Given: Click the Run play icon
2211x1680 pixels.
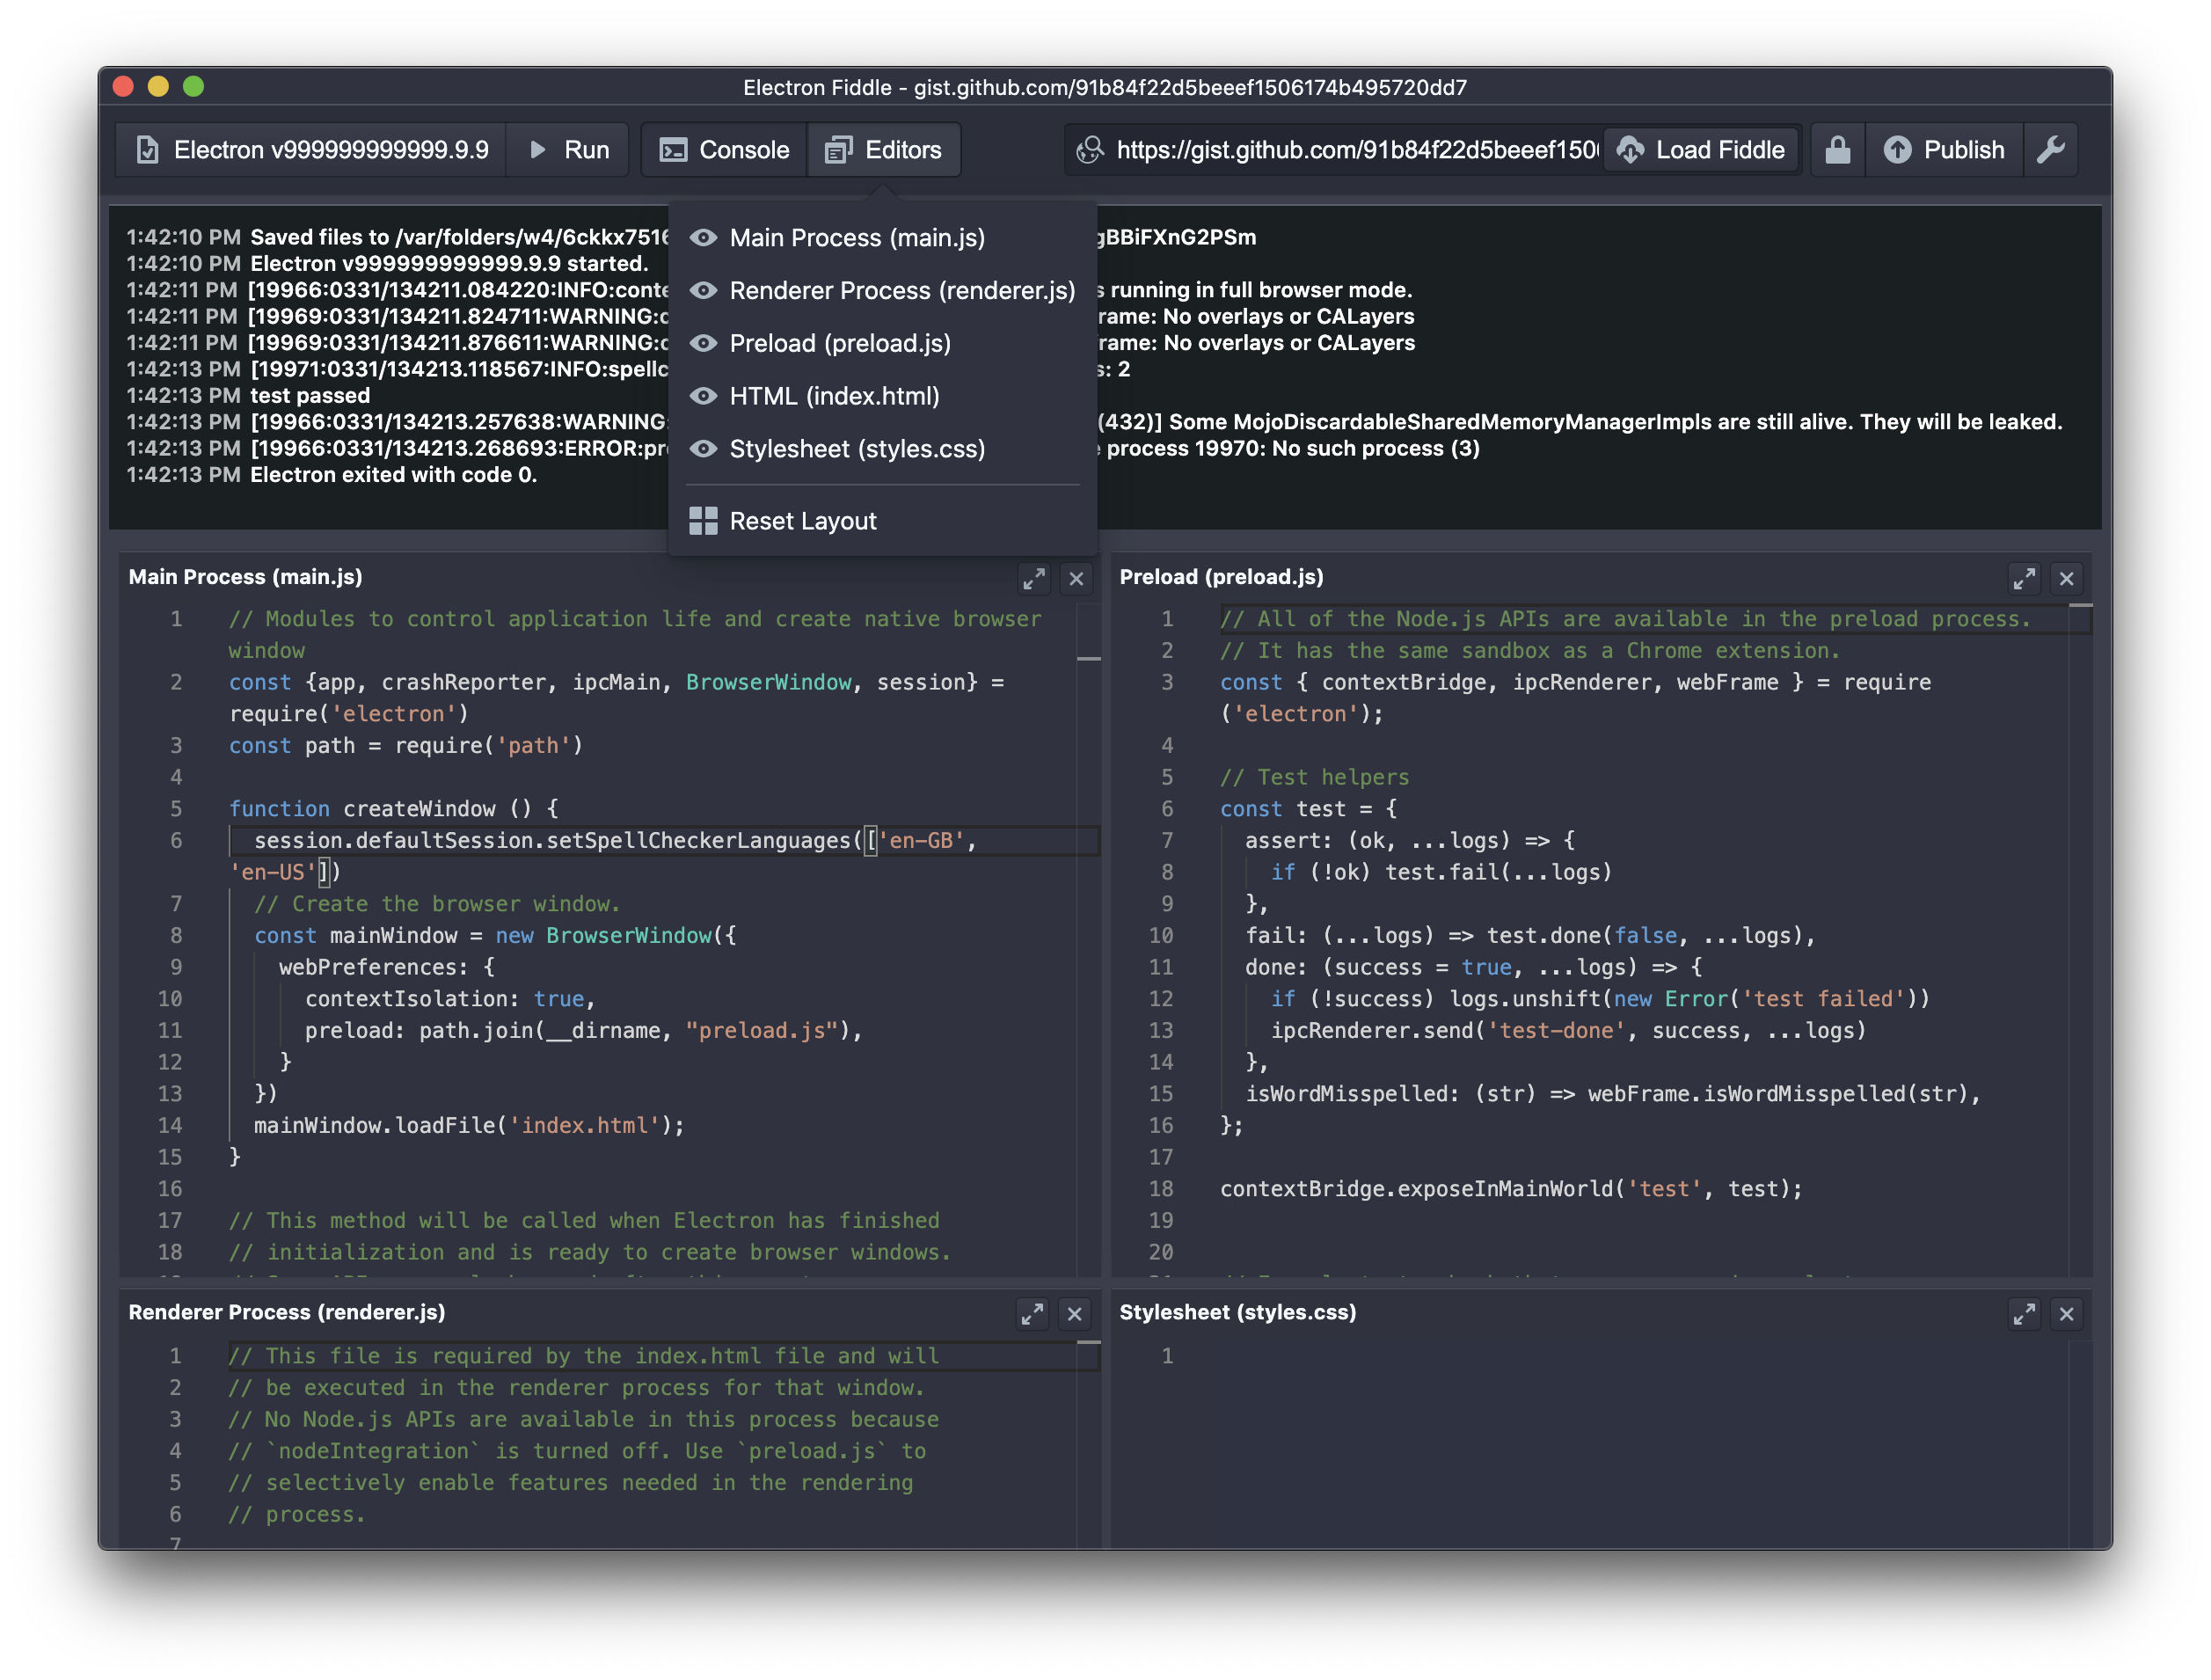Looking at the screenshot, I should (537, 149).
